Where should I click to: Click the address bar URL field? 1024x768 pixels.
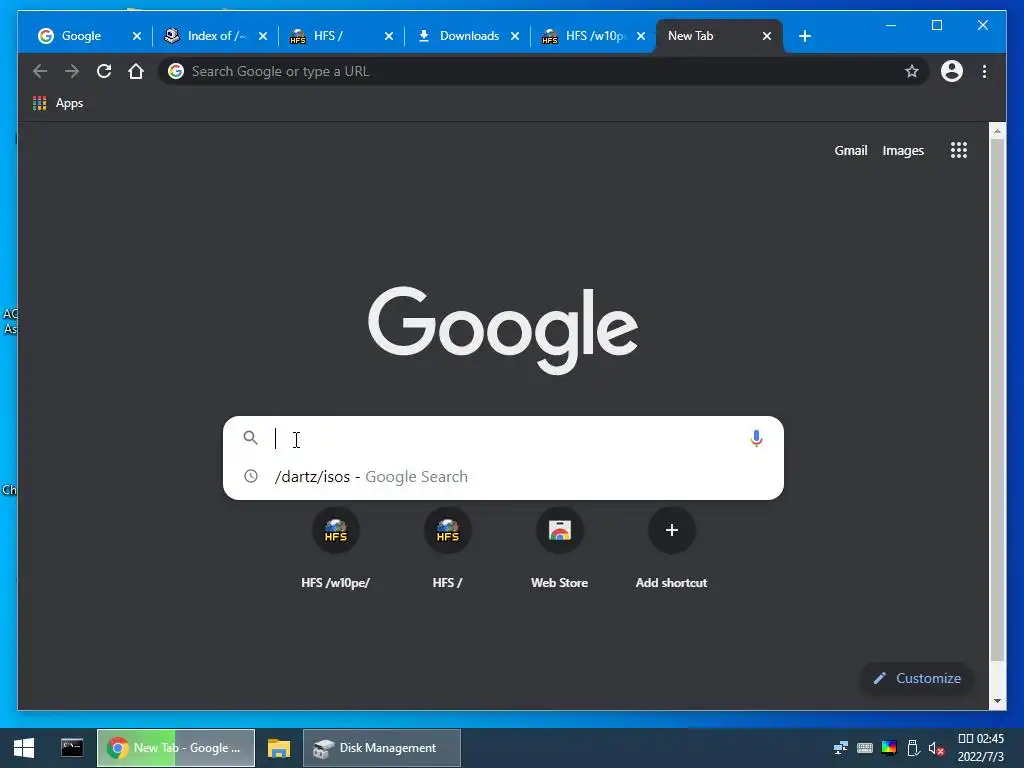542,71
